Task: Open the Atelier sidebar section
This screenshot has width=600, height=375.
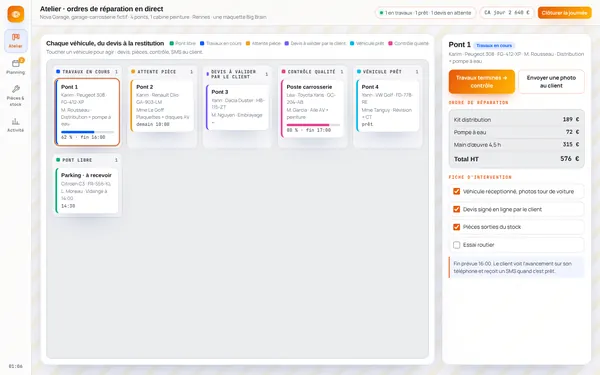Action: coord(16,41)
